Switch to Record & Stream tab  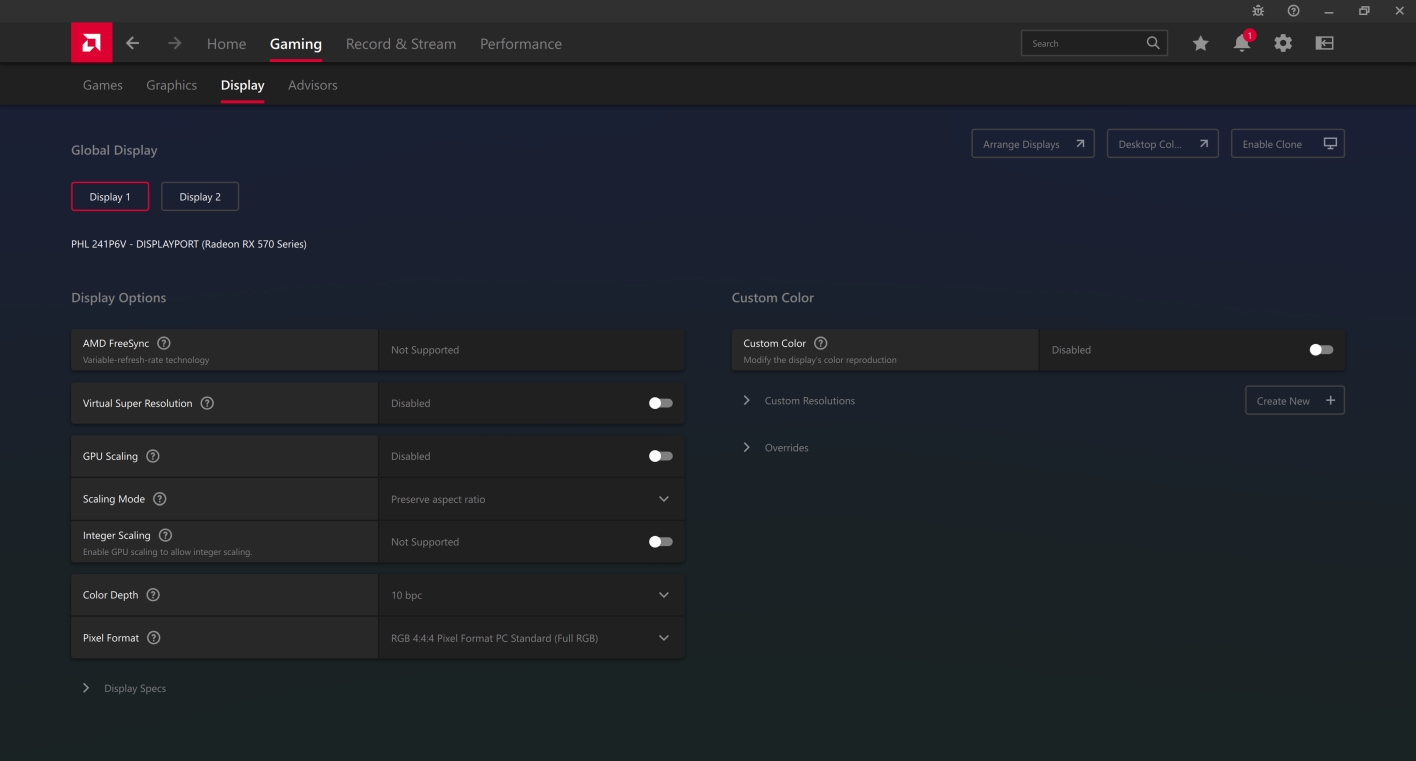pos(401,44)
